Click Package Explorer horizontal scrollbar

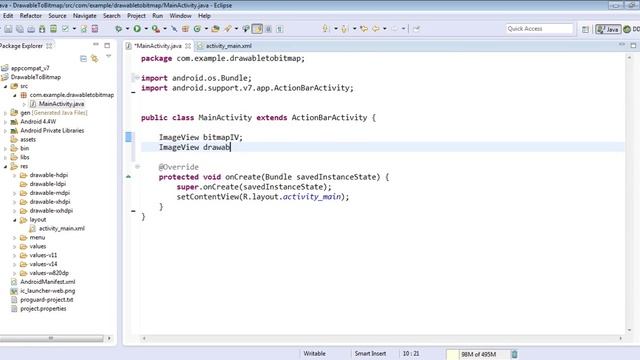point(51,338)
